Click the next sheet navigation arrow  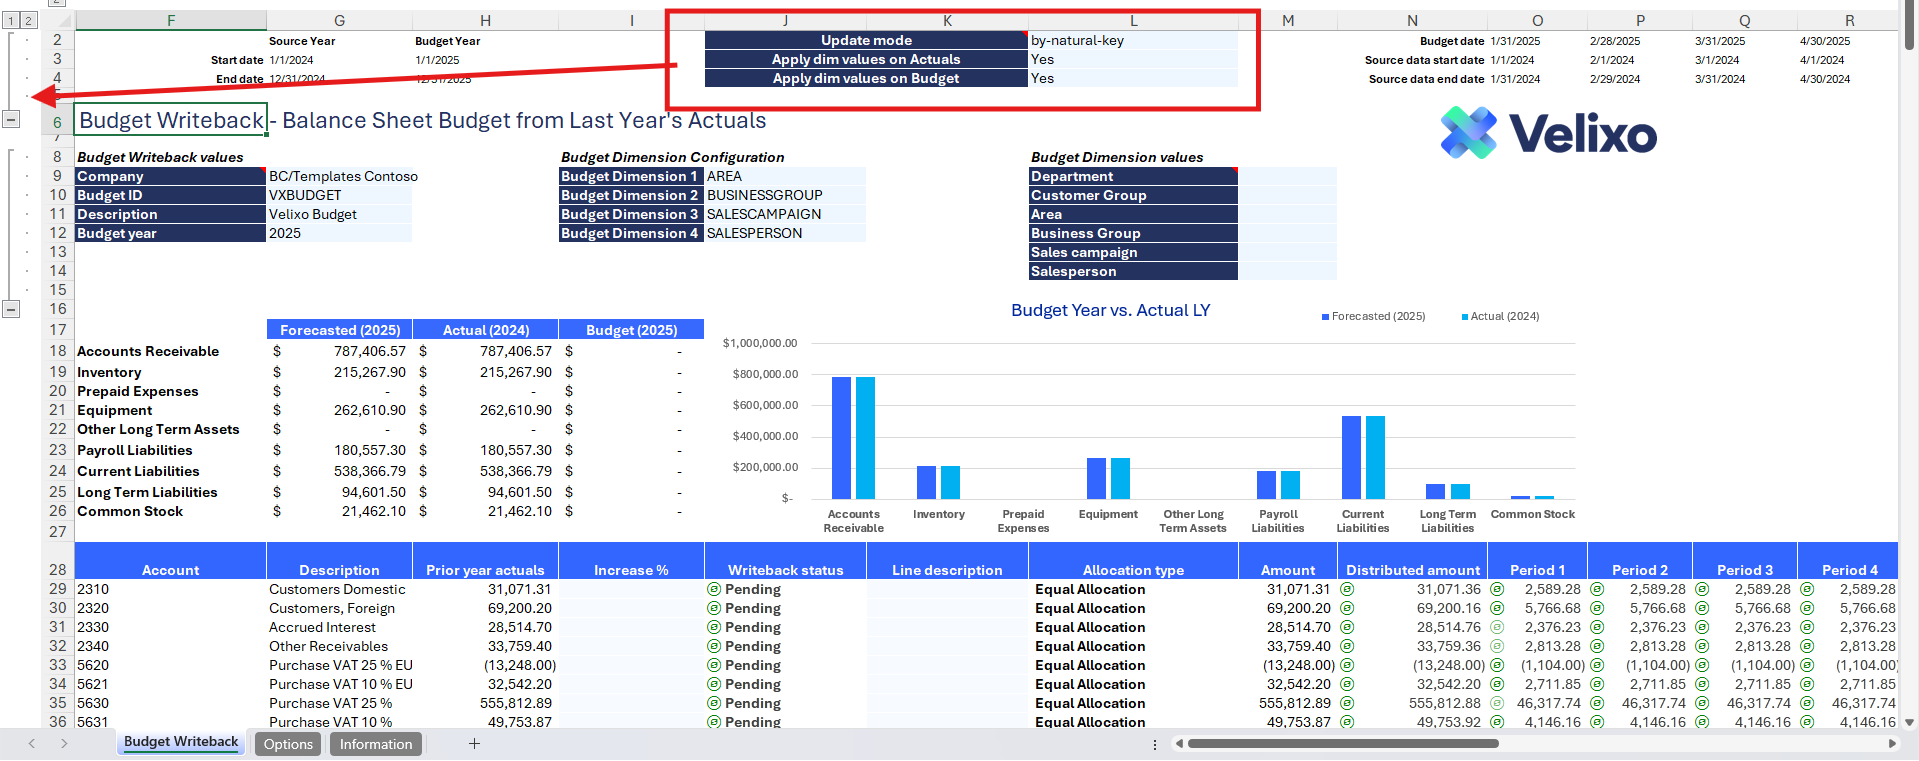(x=64, y=744)
